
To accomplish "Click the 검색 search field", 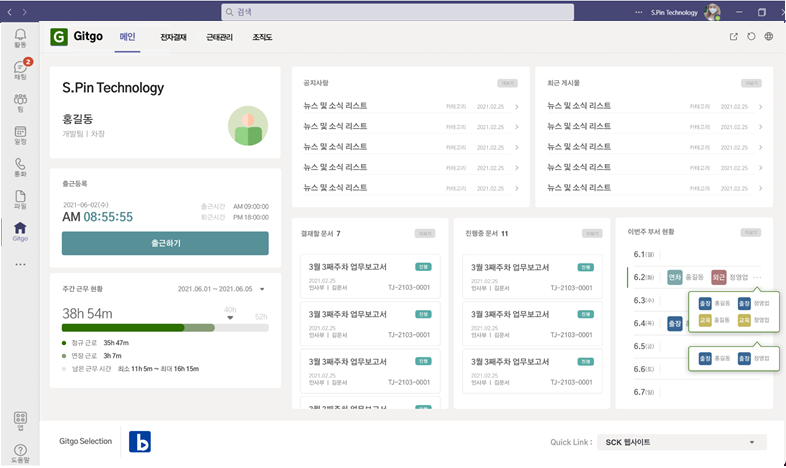I will (397, 12).
